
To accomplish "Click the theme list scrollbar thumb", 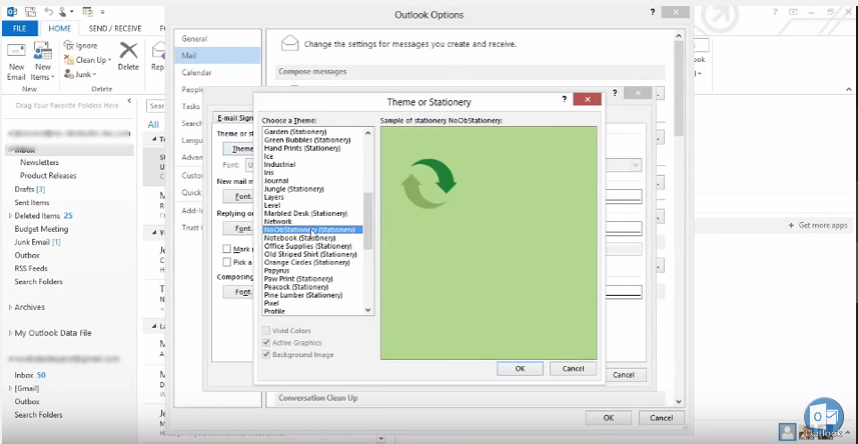I will click(368, 221).
